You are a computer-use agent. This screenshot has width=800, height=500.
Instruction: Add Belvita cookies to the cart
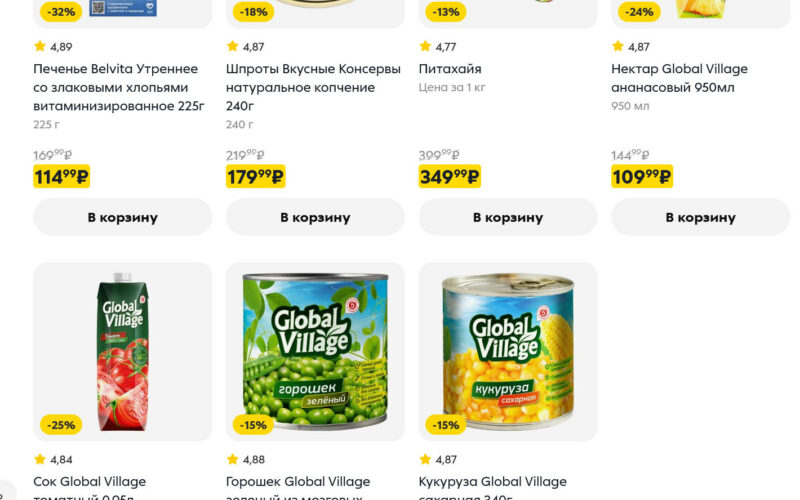point(122,217)
